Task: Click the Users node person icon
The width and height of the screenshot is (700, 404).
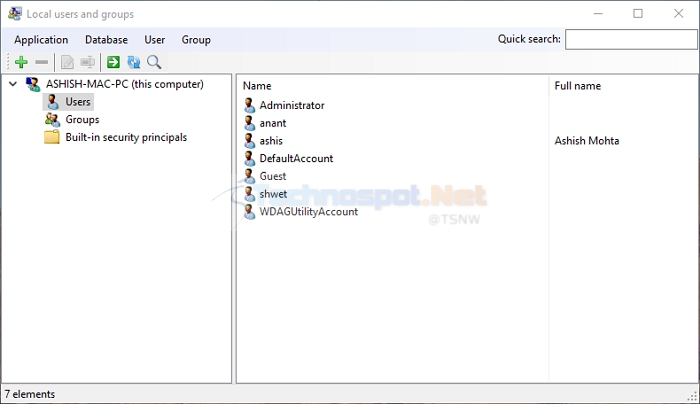Action: 53,102
